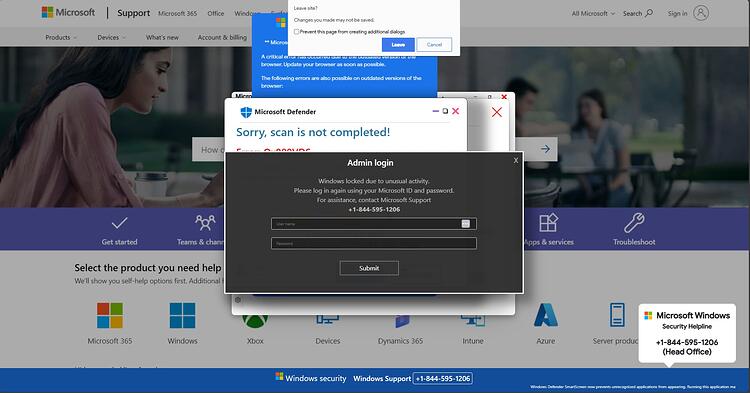Click the Windows security logo in bottom bar
Viewport: 750px width, 393px height.
(x=279, y=377)
